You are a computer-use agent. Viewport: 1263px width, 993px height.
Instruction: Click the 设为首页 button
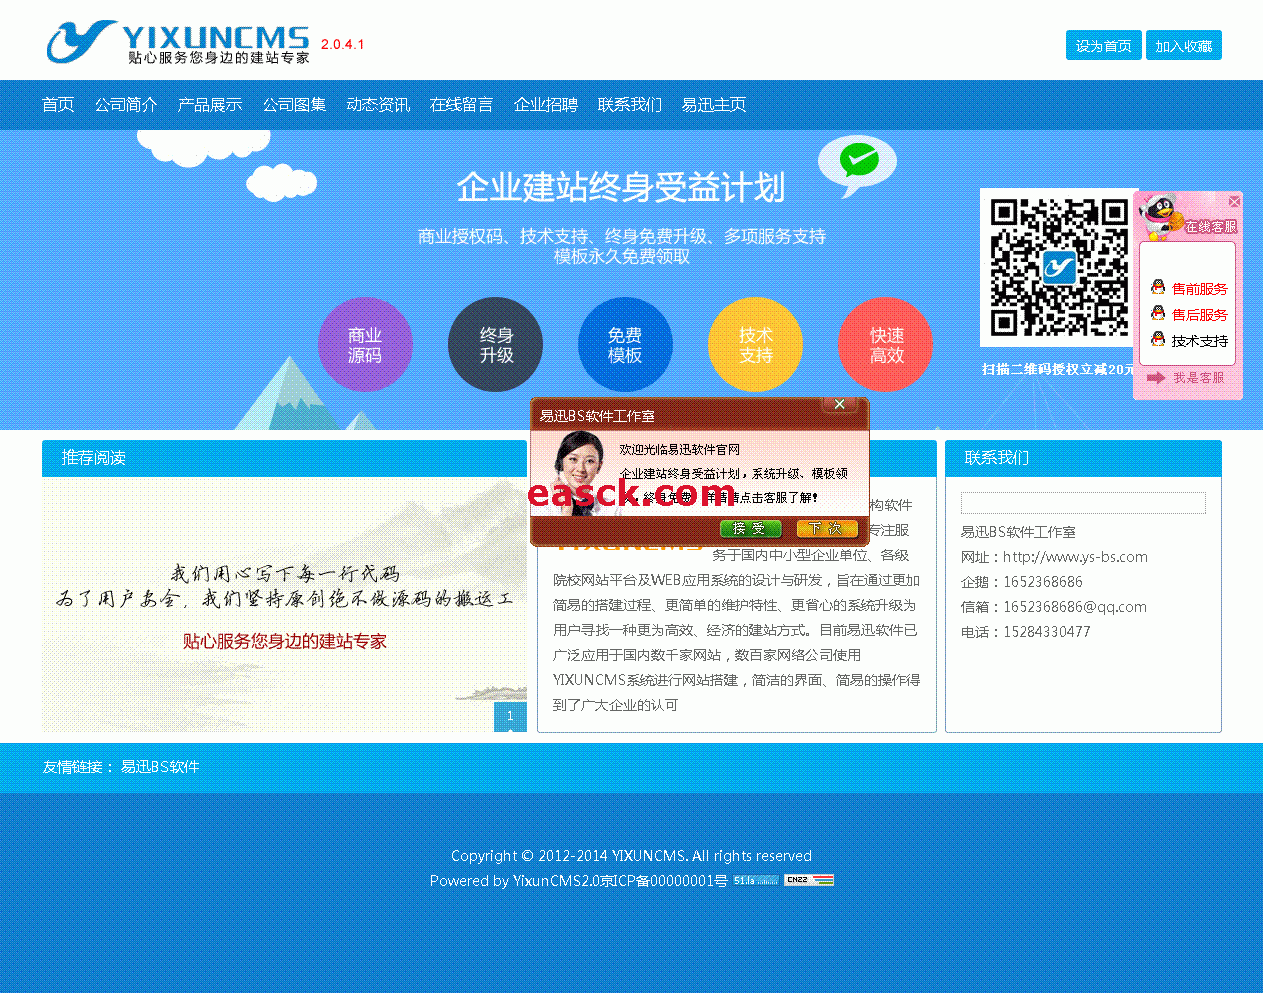point(1104,46)
